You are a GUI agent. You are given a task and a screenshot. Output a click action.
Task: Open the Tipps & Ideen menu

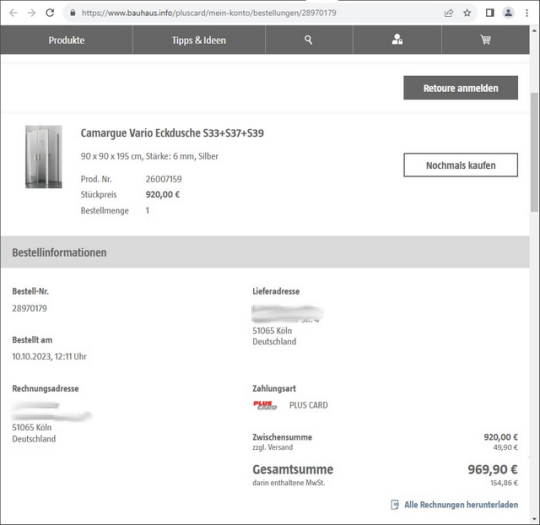click(199, 40)
